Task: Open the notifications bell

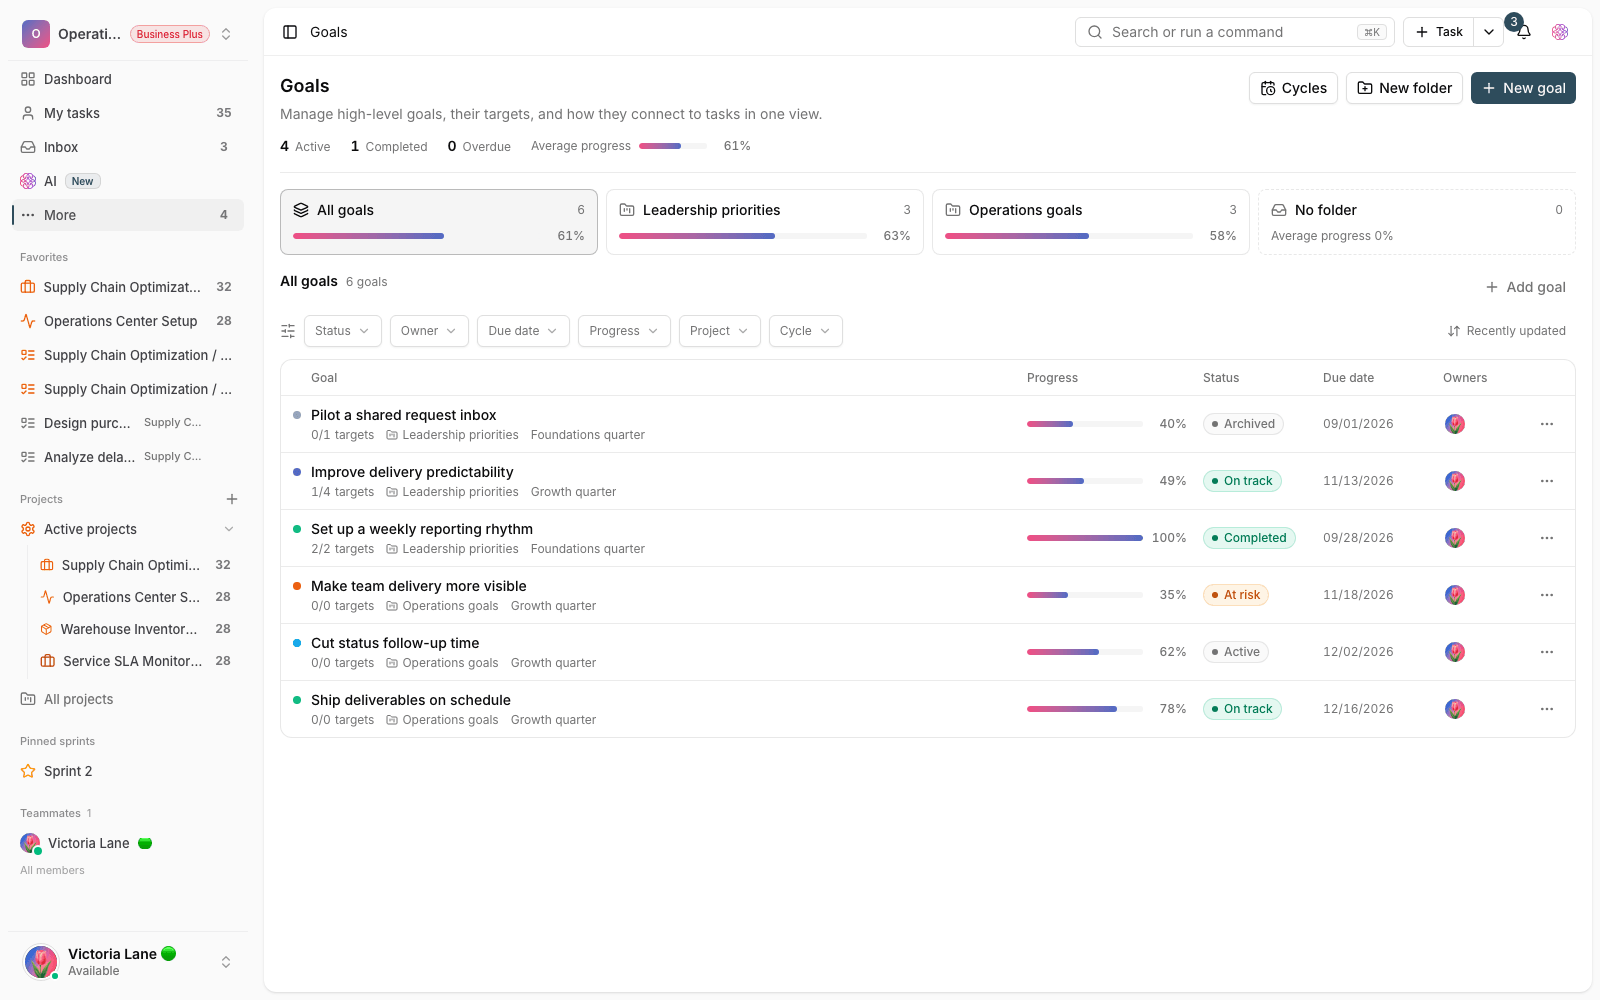Action: coord(1523,32)
